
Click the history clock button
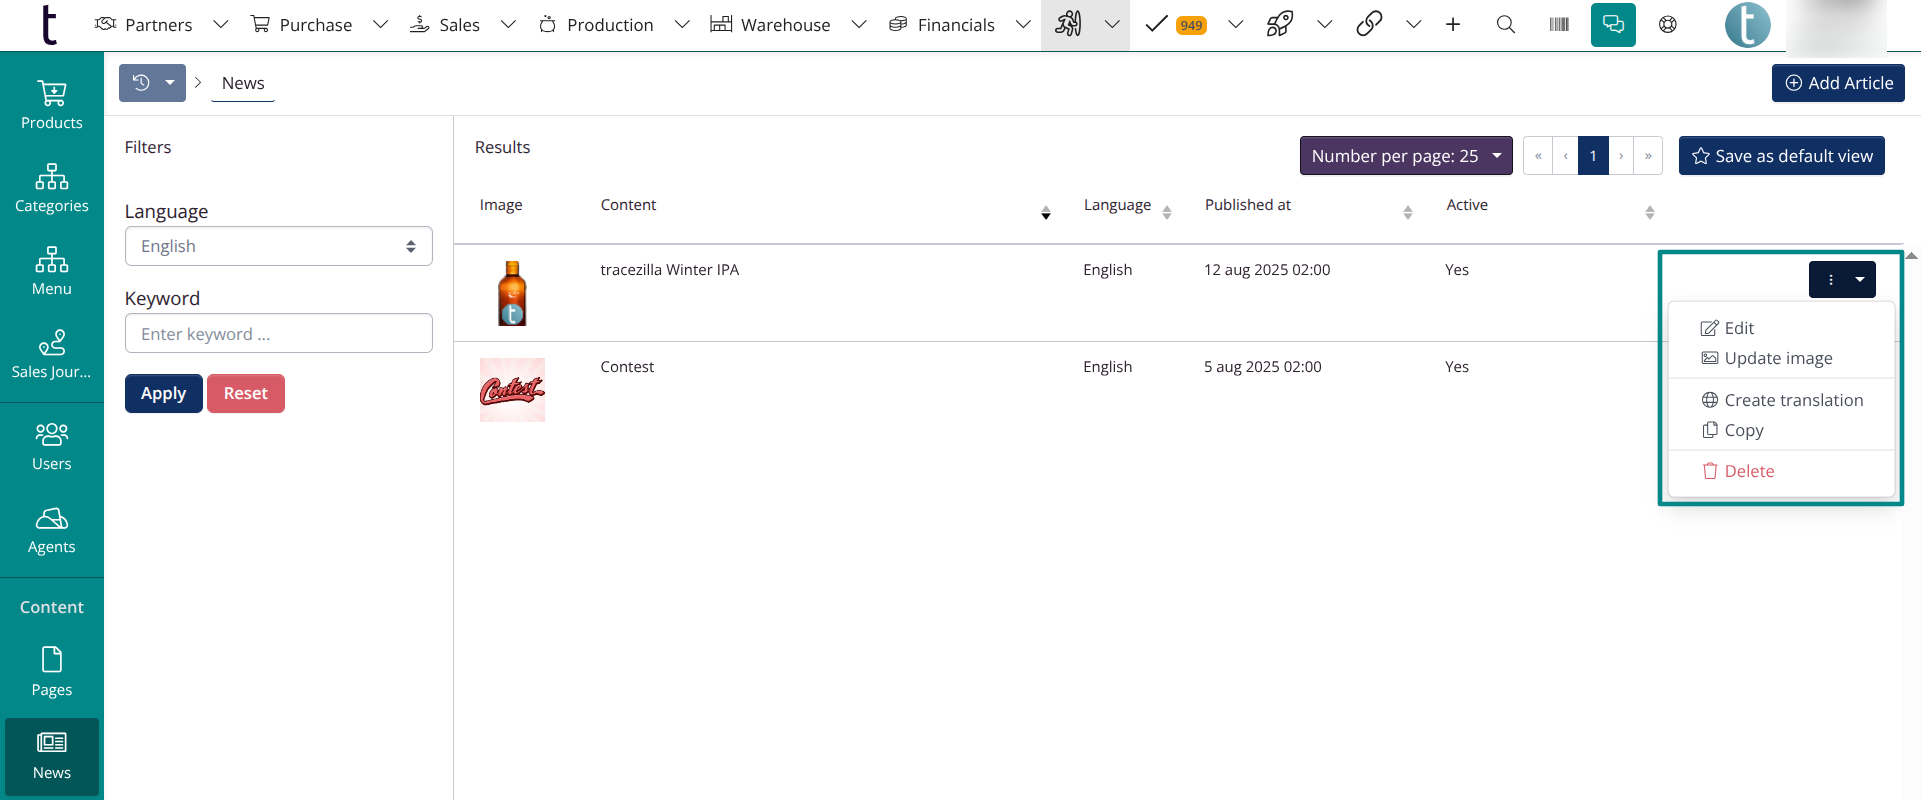[141, 83]
